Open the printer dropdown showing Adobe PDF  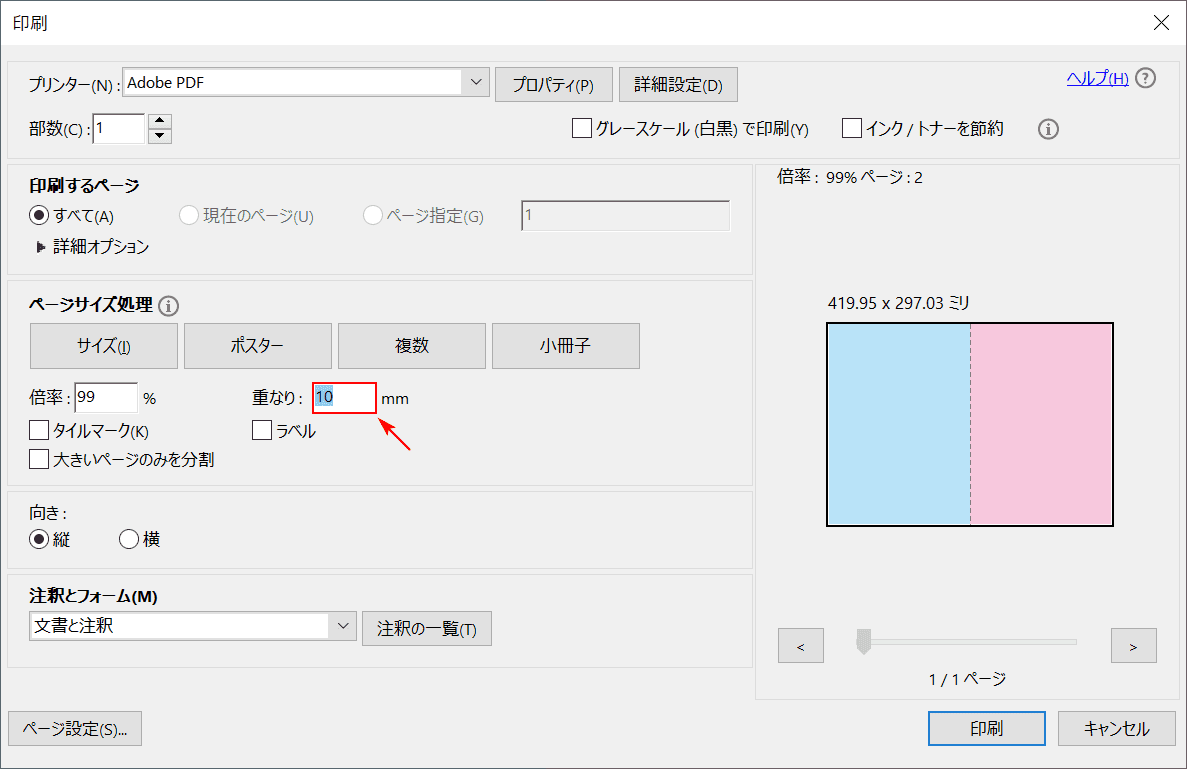tap(306, 83)
